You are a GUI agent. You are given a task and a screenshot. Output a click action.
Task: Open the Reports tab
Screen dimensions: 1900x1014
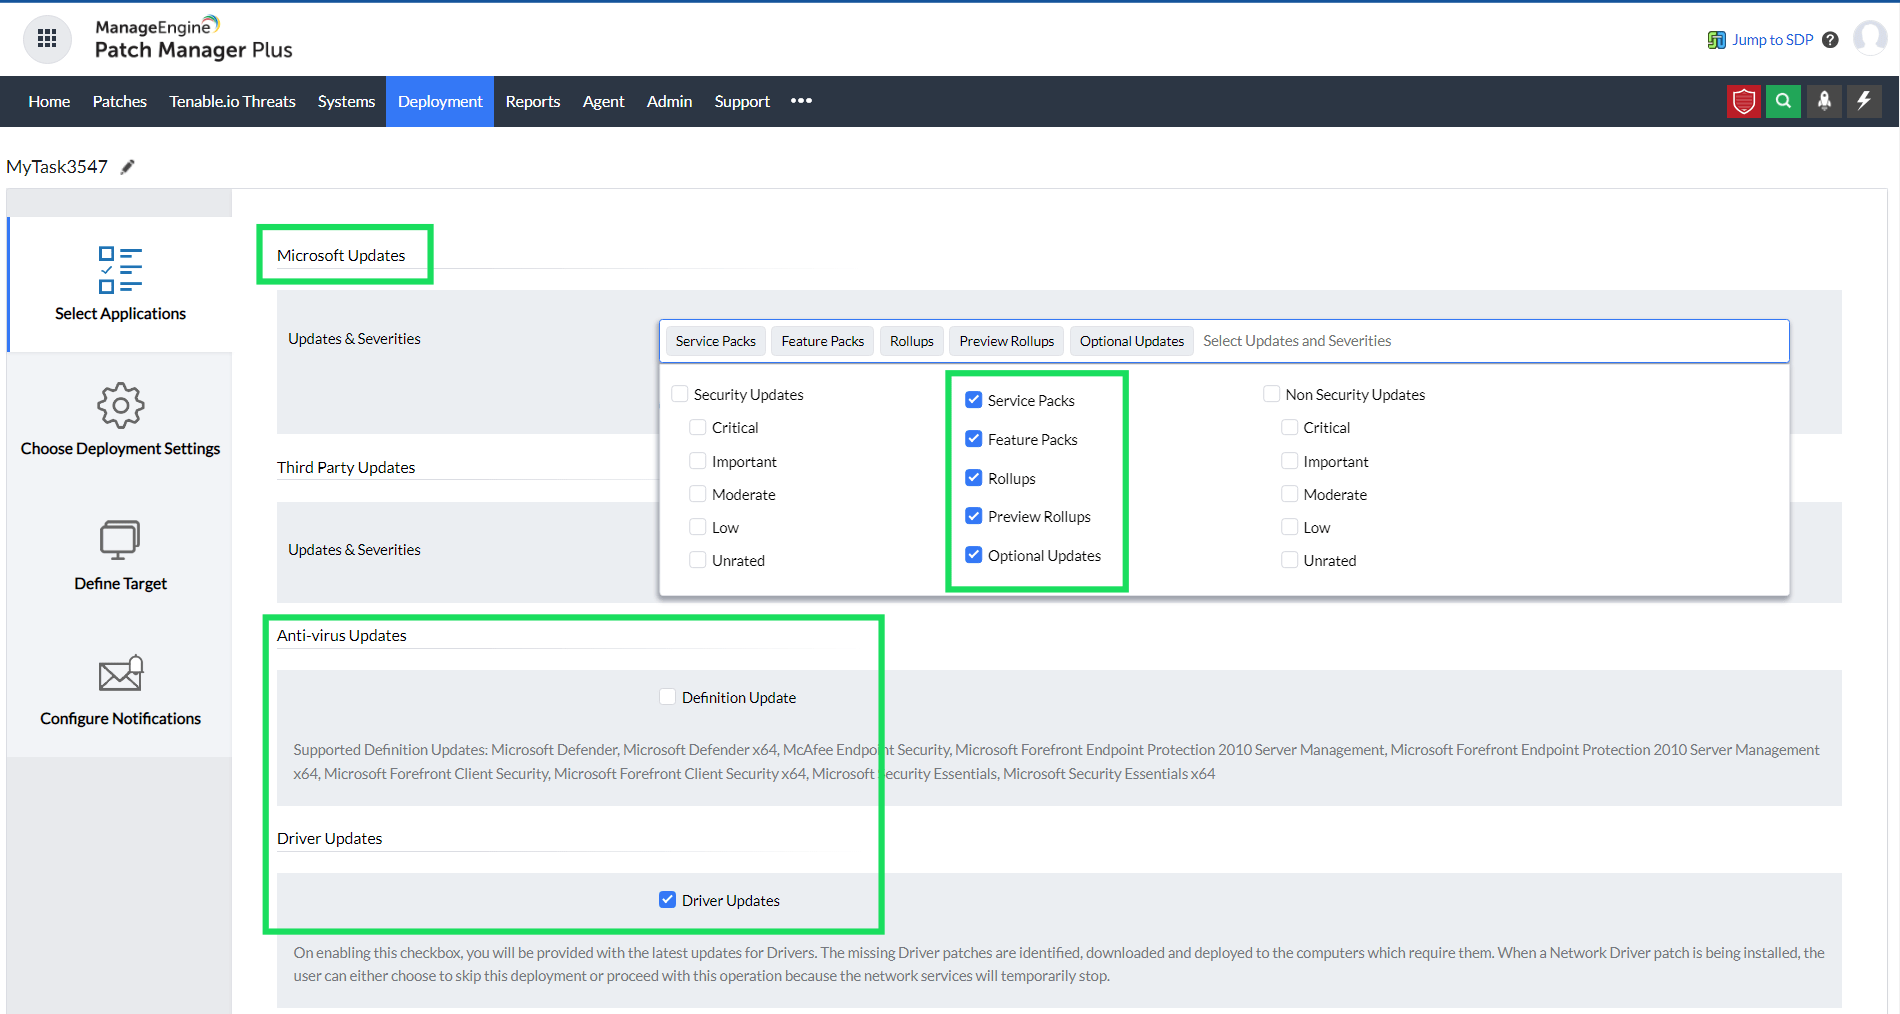pos(533,101)
